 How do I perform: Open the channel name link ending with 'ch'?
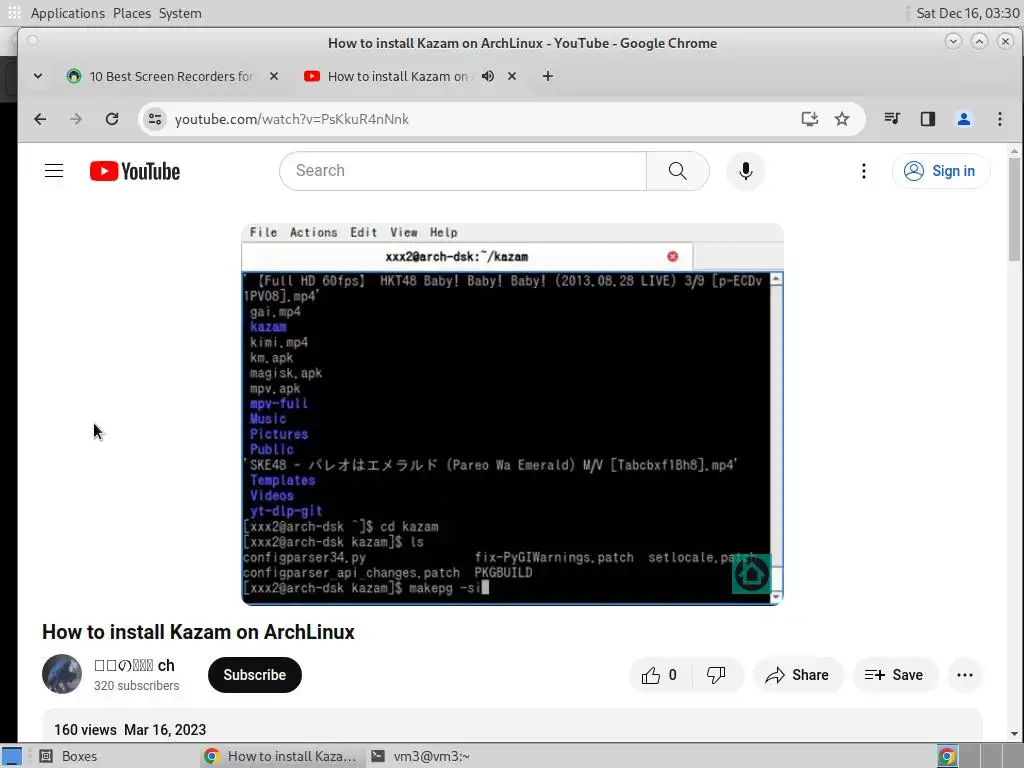[x=135, y=665]
